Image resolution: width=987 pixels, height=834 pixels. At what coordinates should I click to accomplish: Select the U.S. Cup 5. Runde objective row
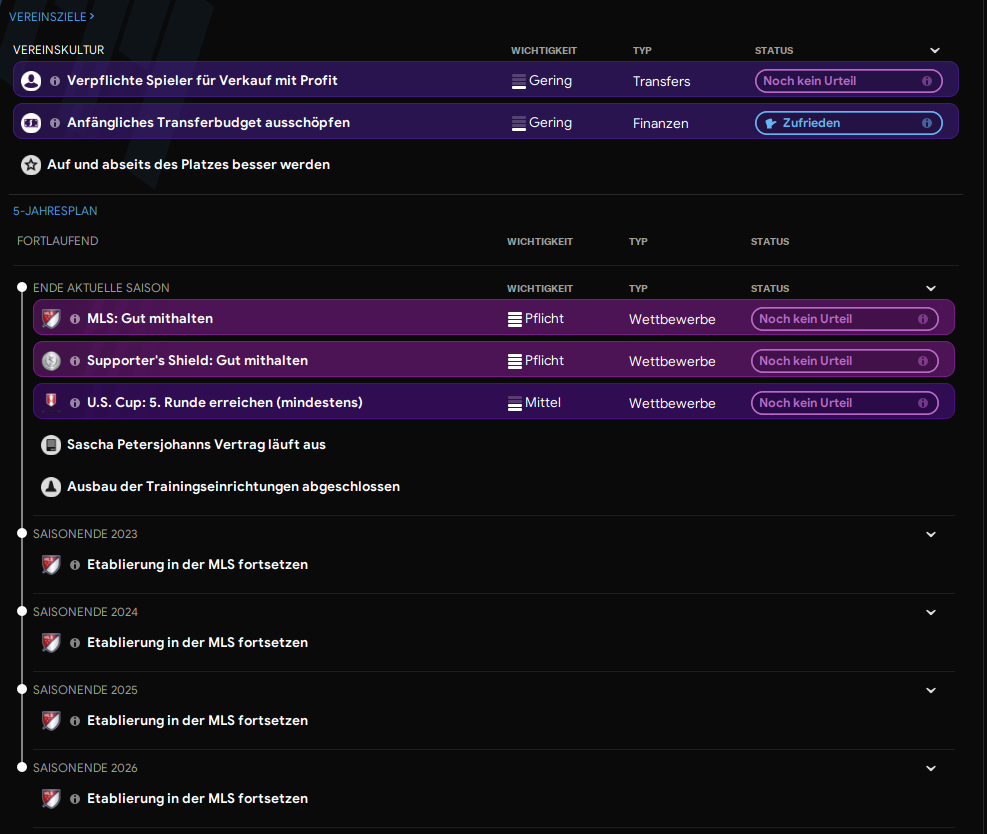point(494,402)
